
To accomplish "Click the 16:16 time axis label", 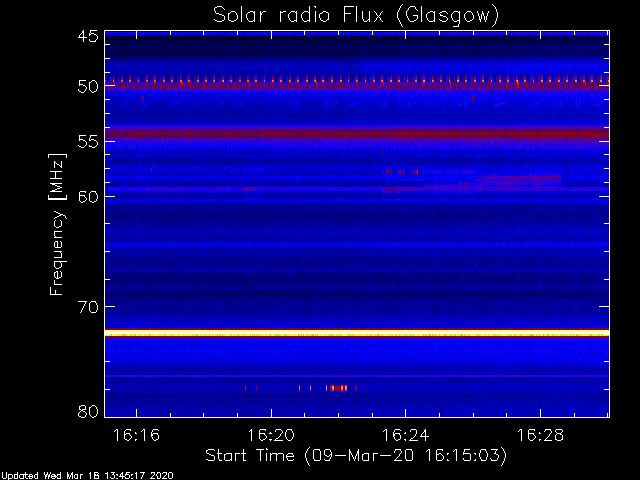I will click(x=136, y=435).
